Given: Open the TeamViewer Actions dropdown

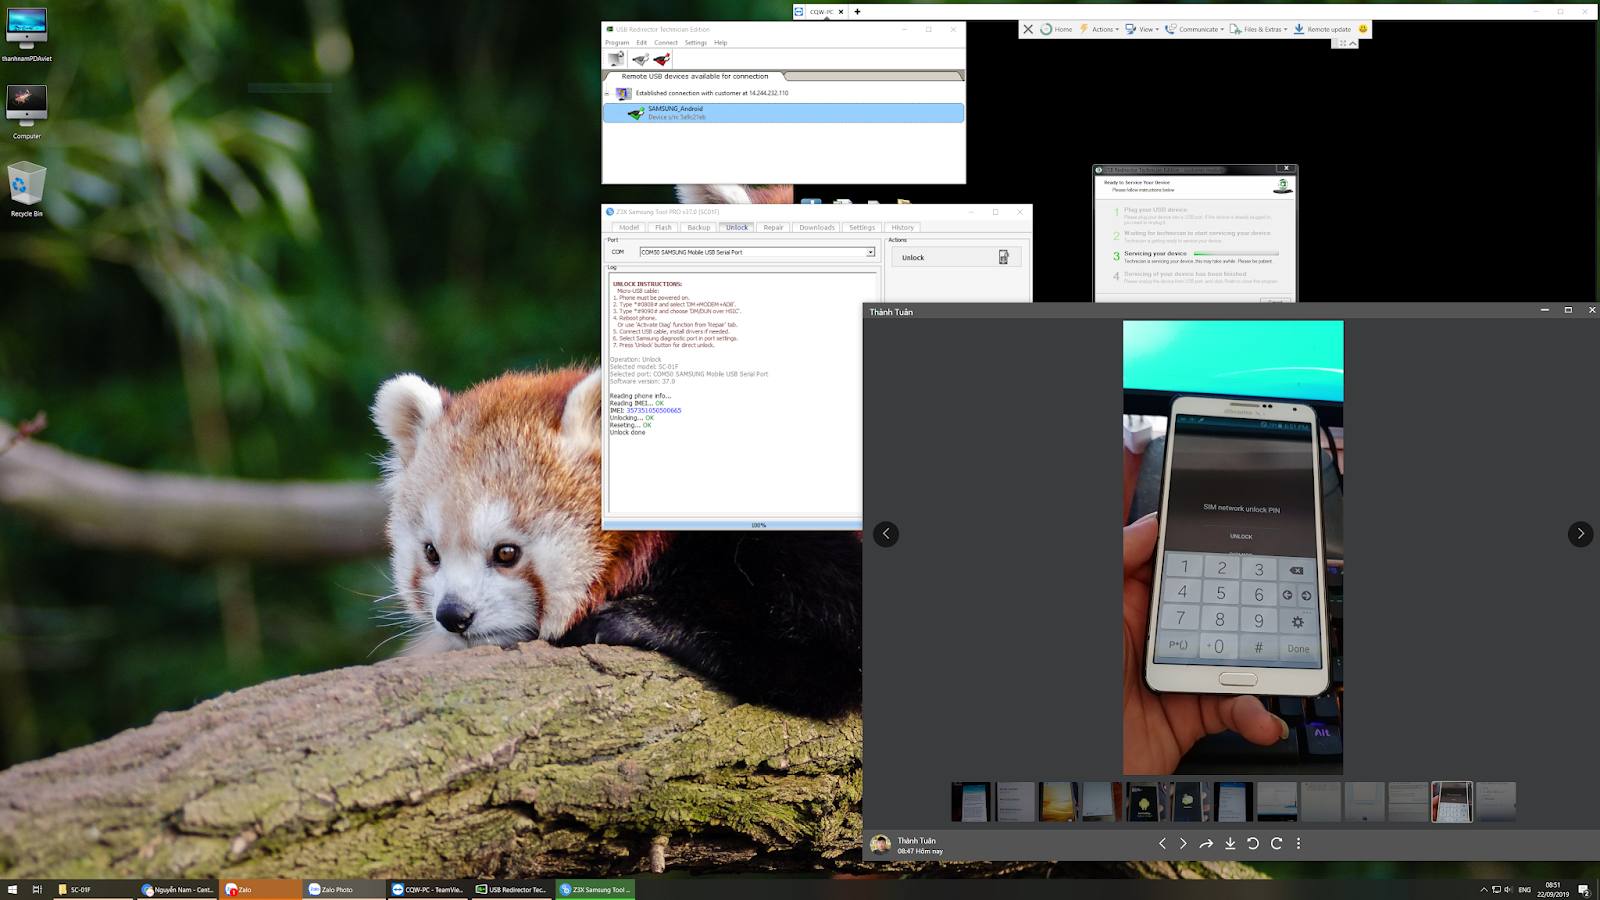Looking at the screenshot, I should 1098,29.
